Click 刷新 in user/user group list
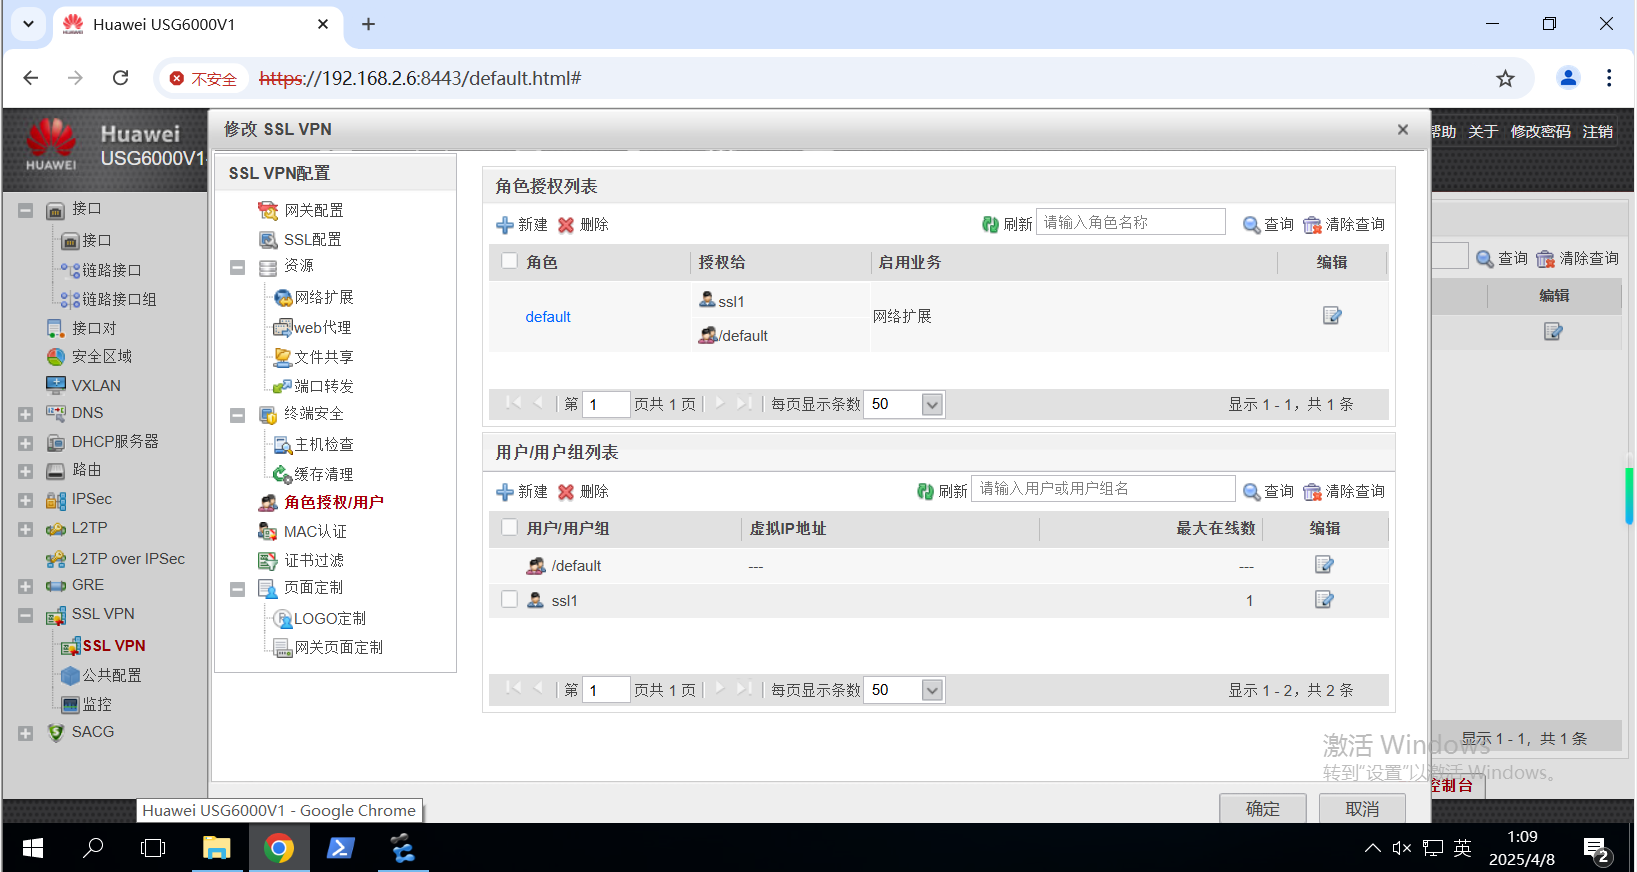Image resolution: width=1637 pixels, height=872 pixels. [x=942, y=492]
